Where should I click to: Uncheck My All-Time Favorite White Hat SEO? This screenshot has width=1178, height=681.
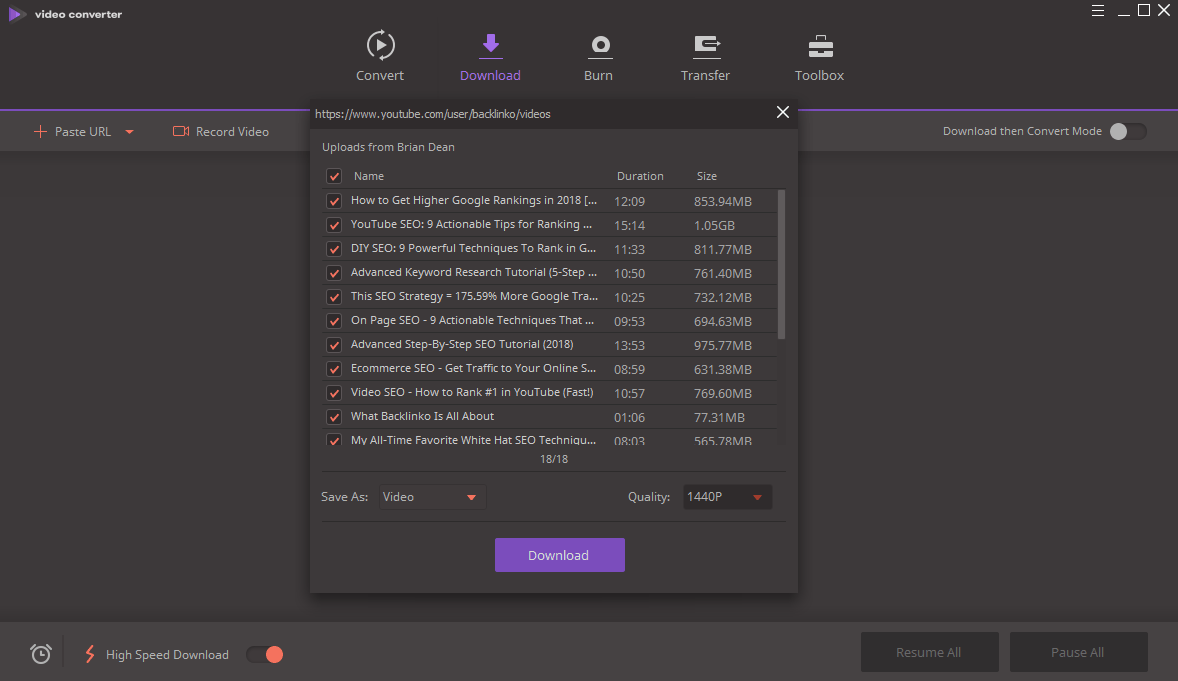click(x=334, y=440)
